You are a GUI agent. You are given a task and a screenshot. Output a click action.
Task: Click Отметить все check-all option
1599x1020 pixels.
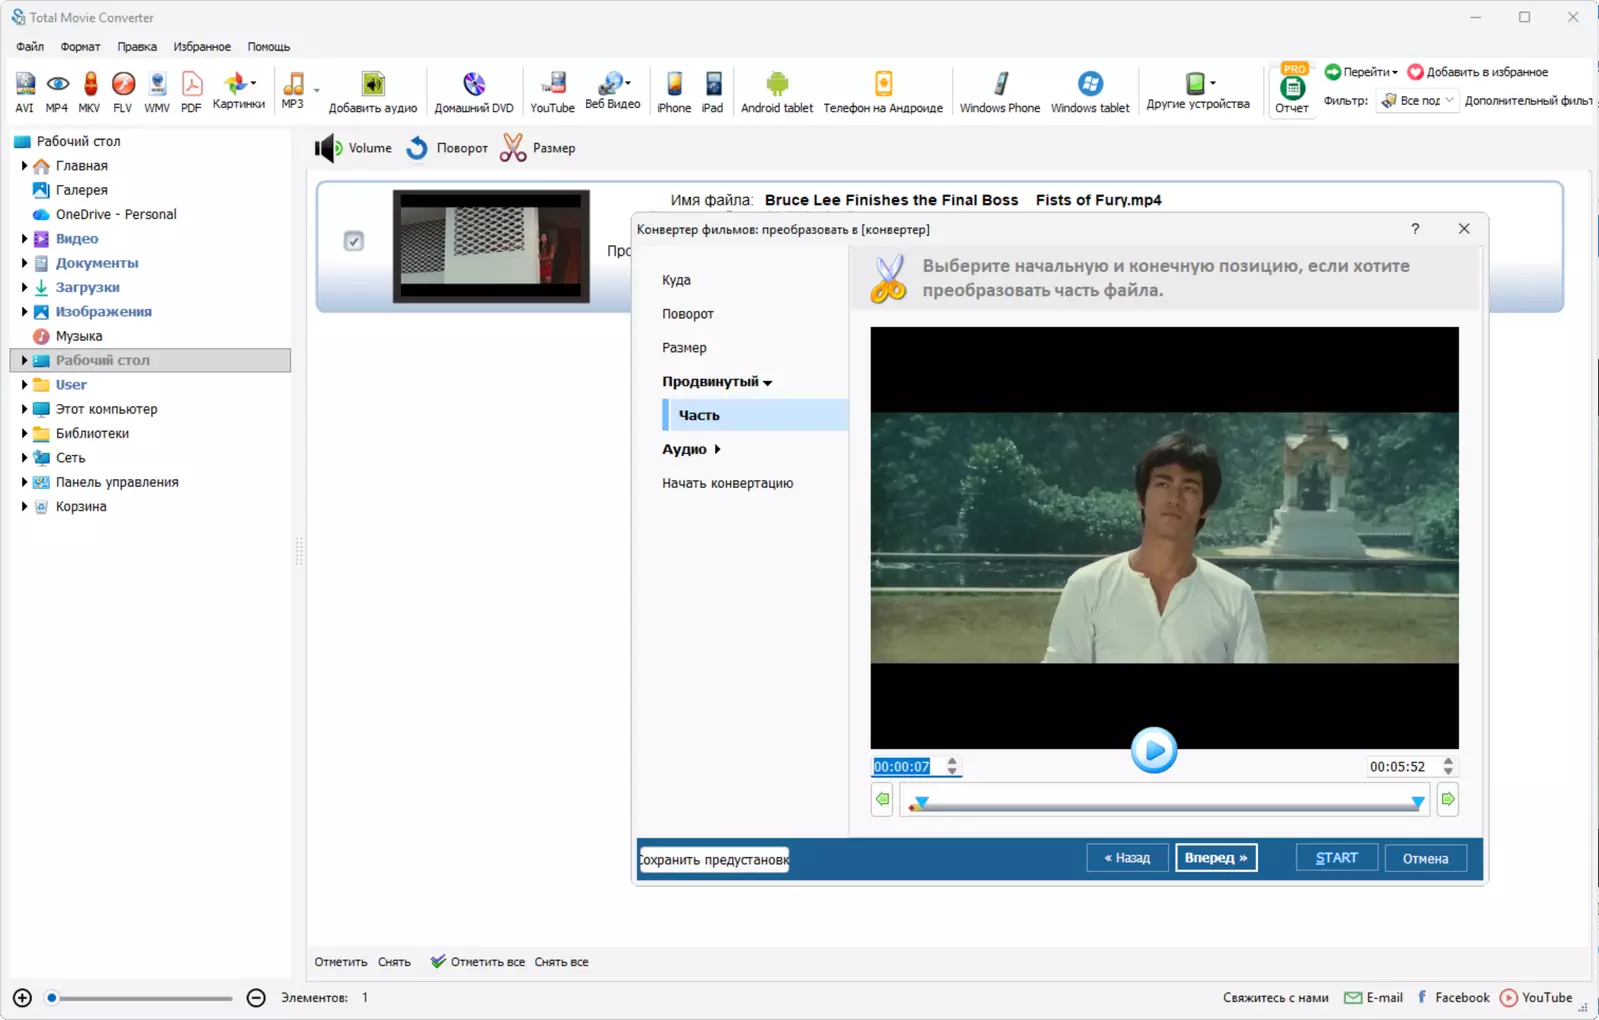click(x=478, y=962)
